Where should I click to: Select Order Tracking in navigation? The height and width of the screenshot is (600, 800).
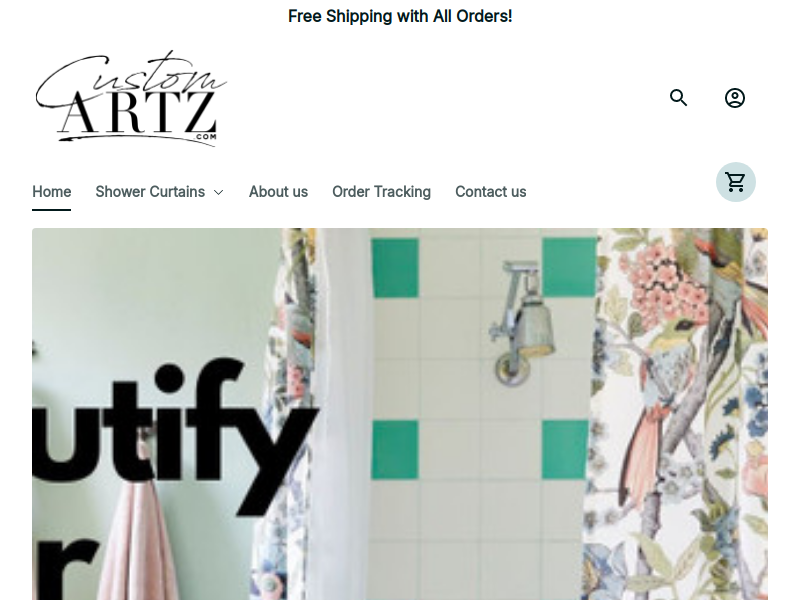click(381, 192)
